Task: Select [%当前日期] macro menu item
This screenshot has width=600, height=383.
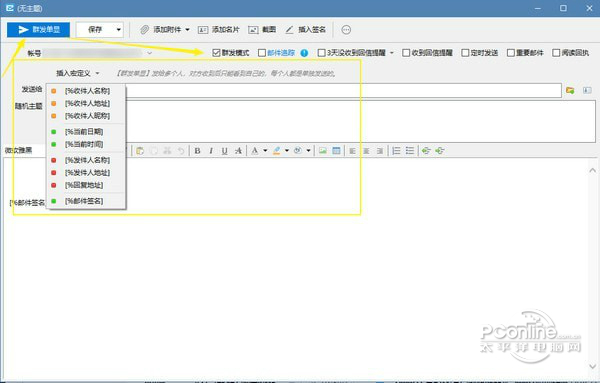Action: [86, 132]
